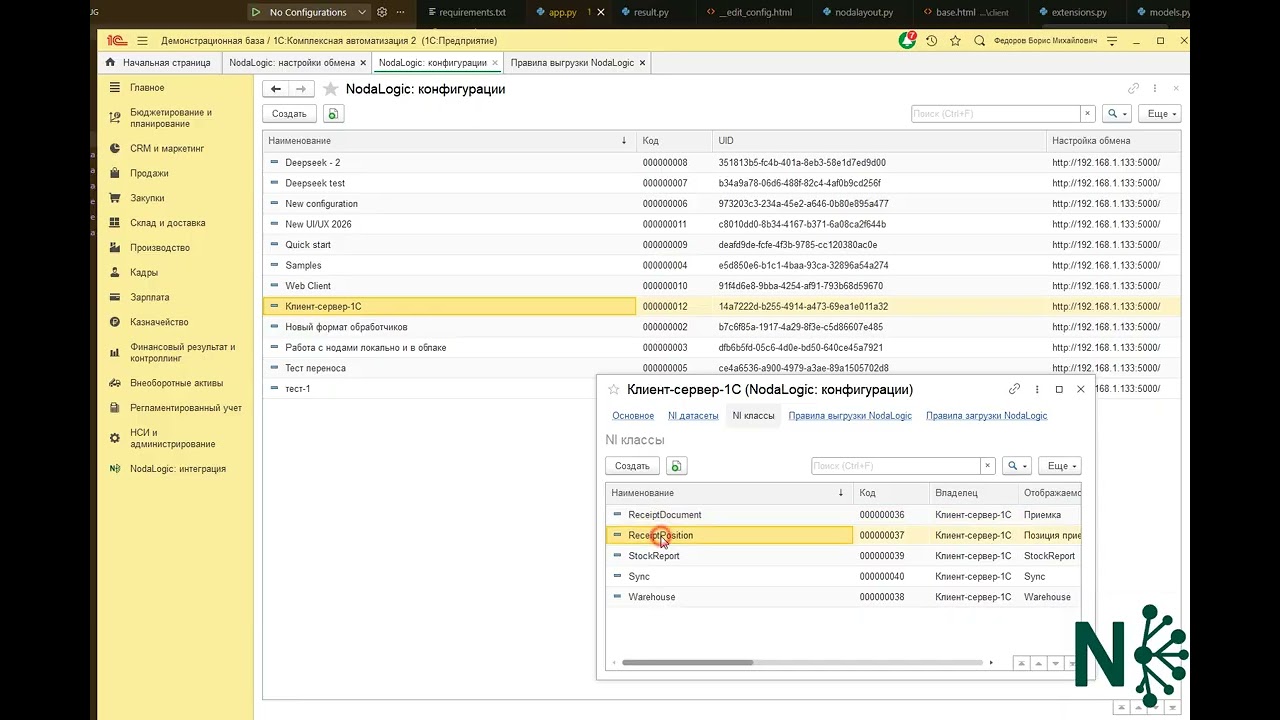Switch to Начальная страница tab
The image size is (1280, 720).
(160, 62)
